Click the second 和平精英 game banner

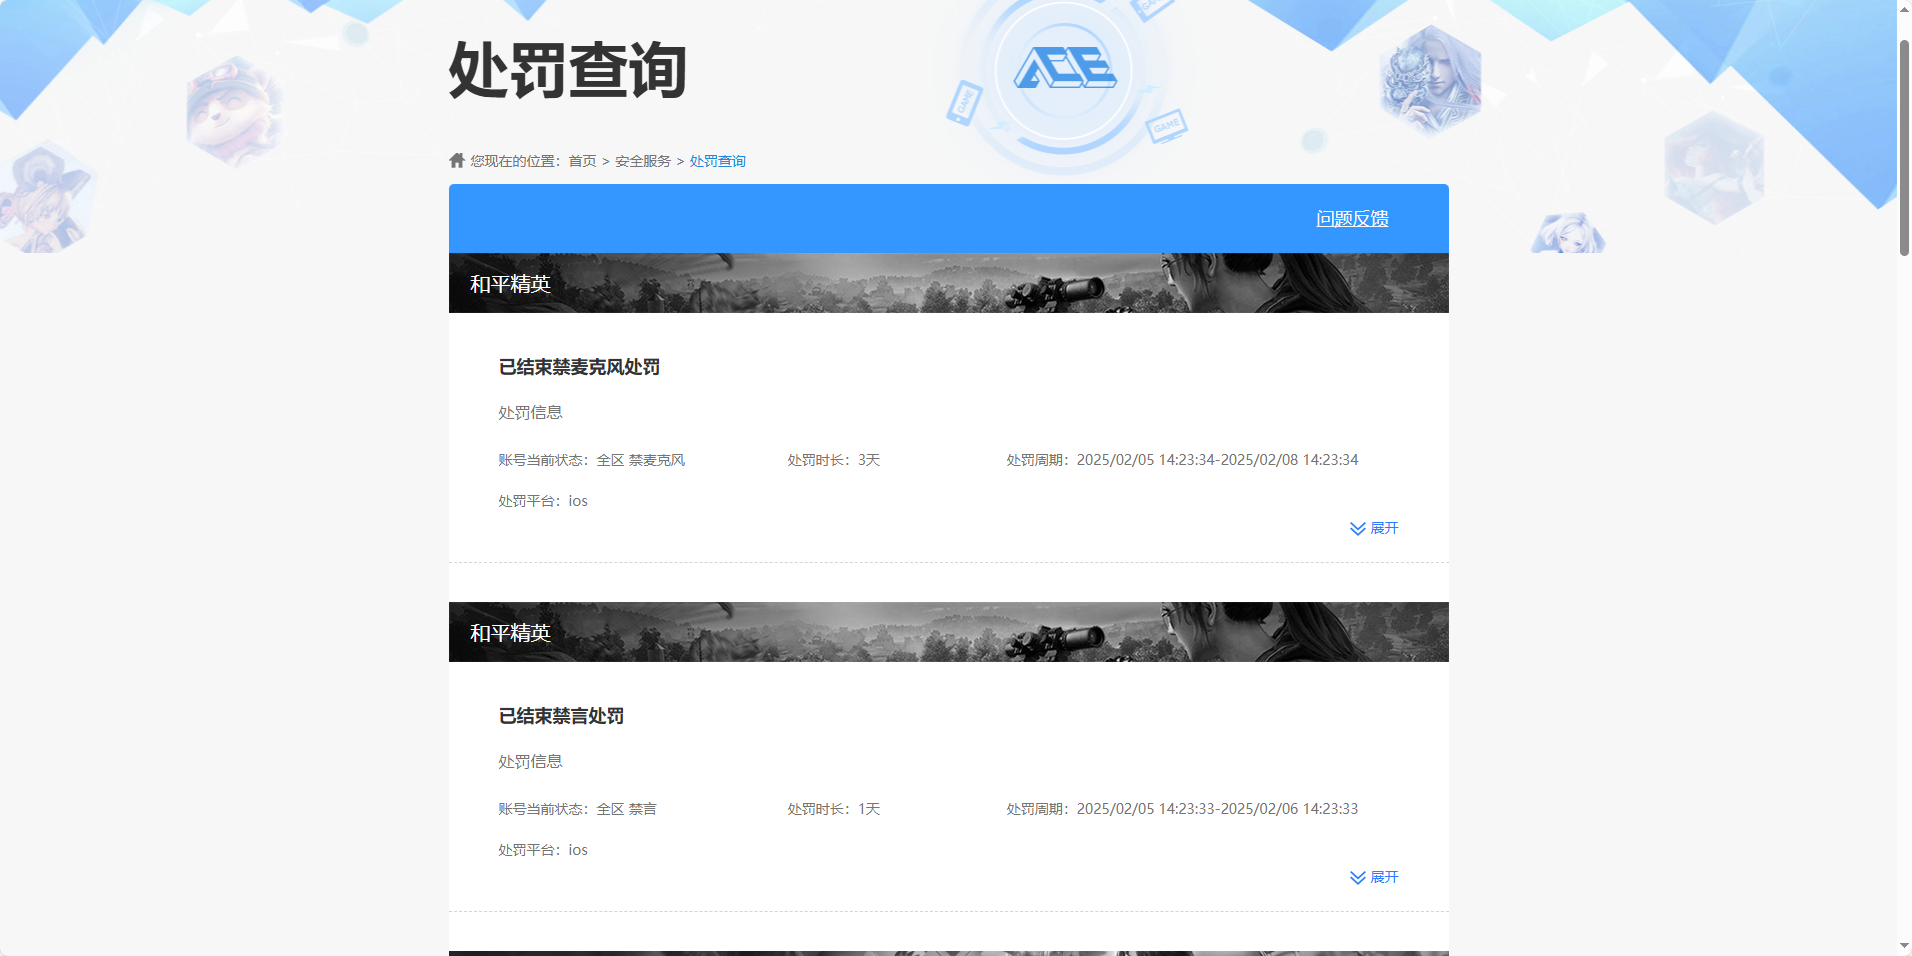948,632
